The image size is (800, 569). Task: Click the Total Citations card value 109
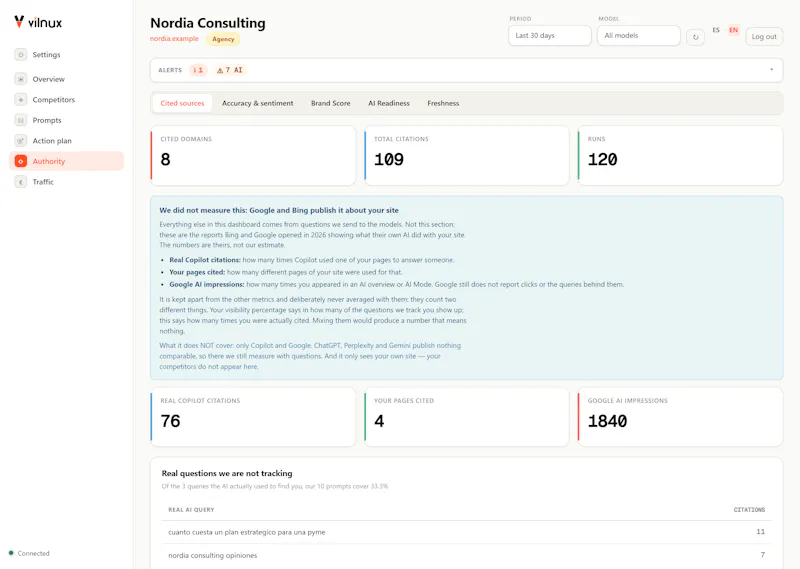coord(389,160)
